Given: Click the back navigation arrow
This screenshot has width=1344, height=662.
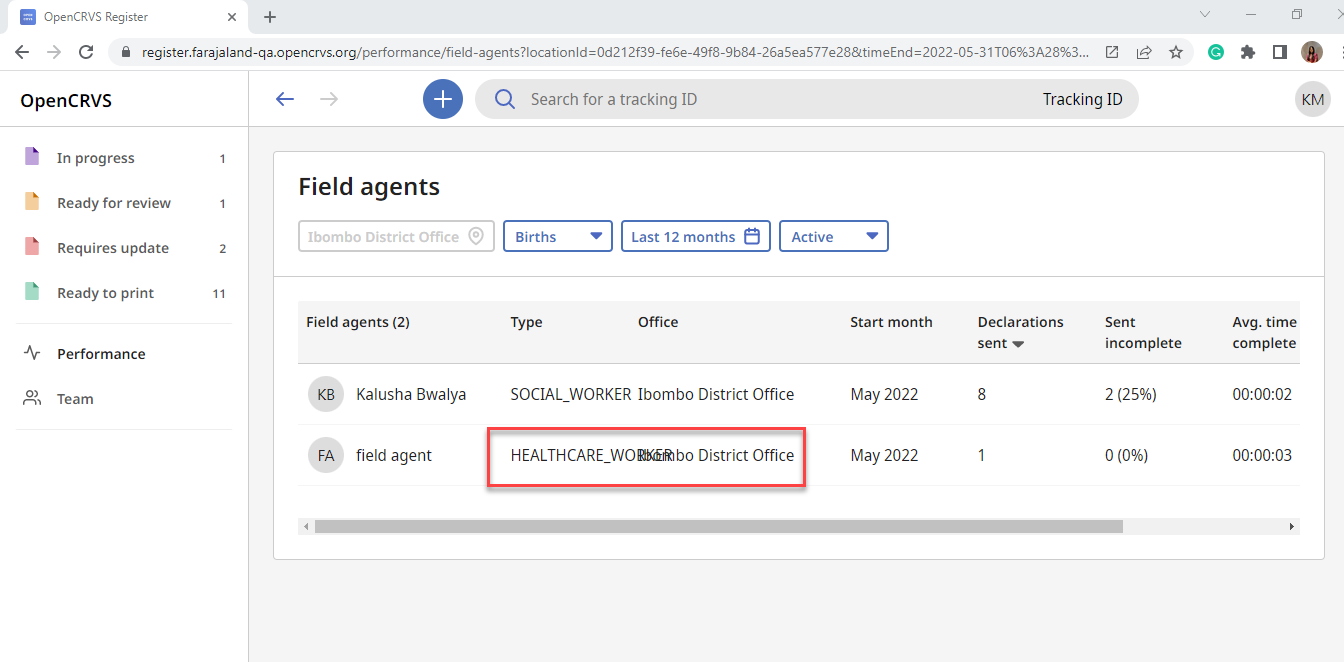Looking at the screenshot, I should (284, 99).
